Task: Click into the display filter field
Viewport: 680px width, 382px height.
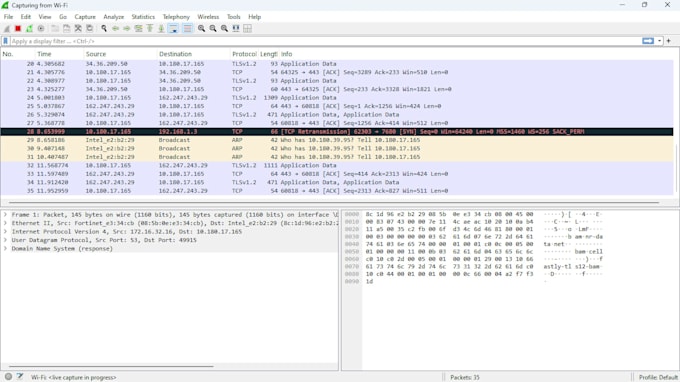Action: point(325,41)
